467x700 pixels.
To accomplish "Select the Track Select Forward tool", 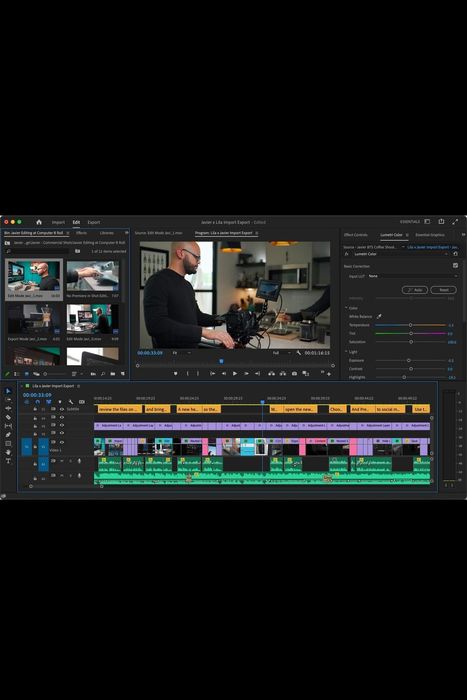I will click(x=8, y=400).
